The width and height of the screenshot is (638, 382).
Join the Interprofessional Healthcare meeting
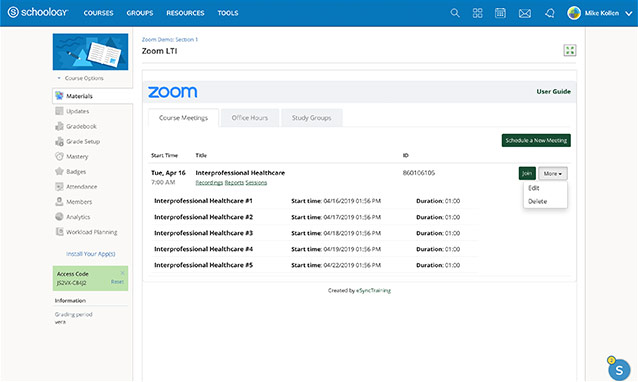click(527, 173)
